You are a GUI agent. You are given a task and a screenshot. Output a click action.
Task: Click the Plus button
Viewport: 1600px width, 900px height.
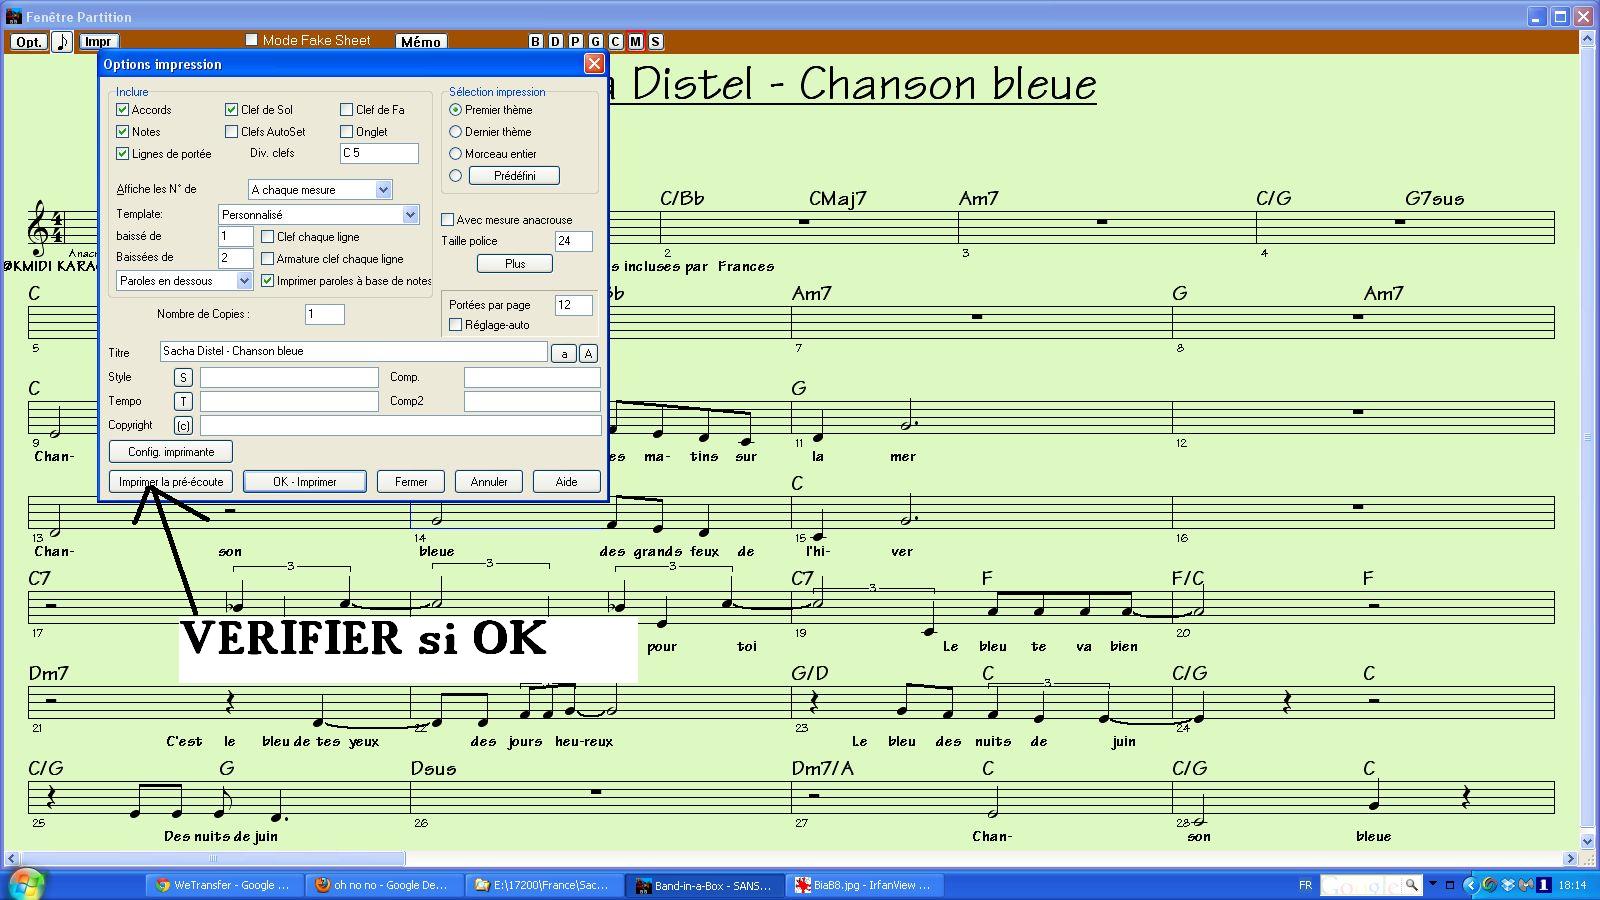point(515,264)
